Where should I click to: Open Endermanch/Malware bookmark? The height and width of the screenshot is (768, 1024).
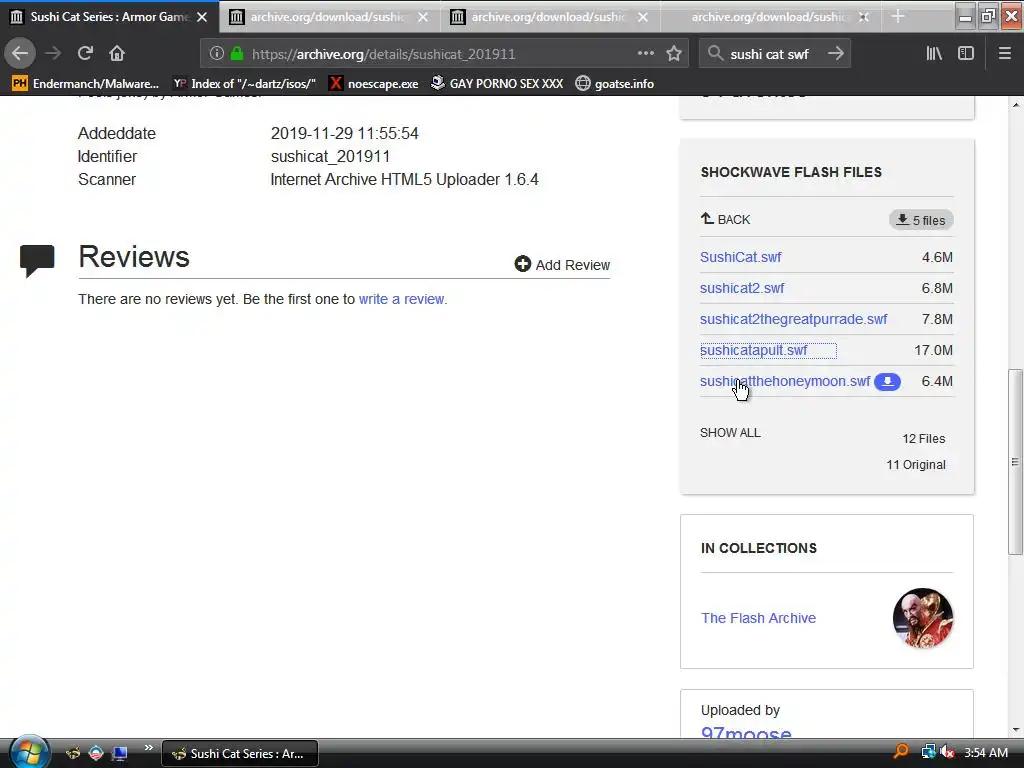click(x=86, y=84)
